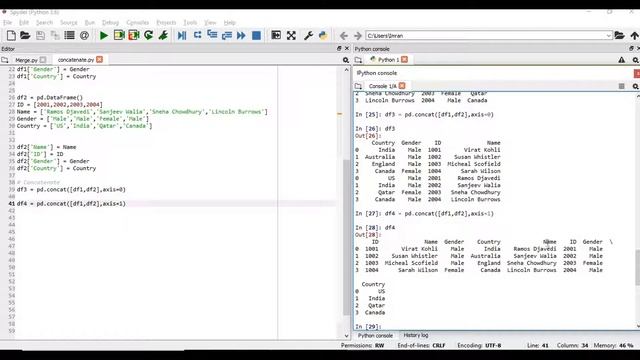
Task: Step over the current line in the debugger
Action: (198, 36)
